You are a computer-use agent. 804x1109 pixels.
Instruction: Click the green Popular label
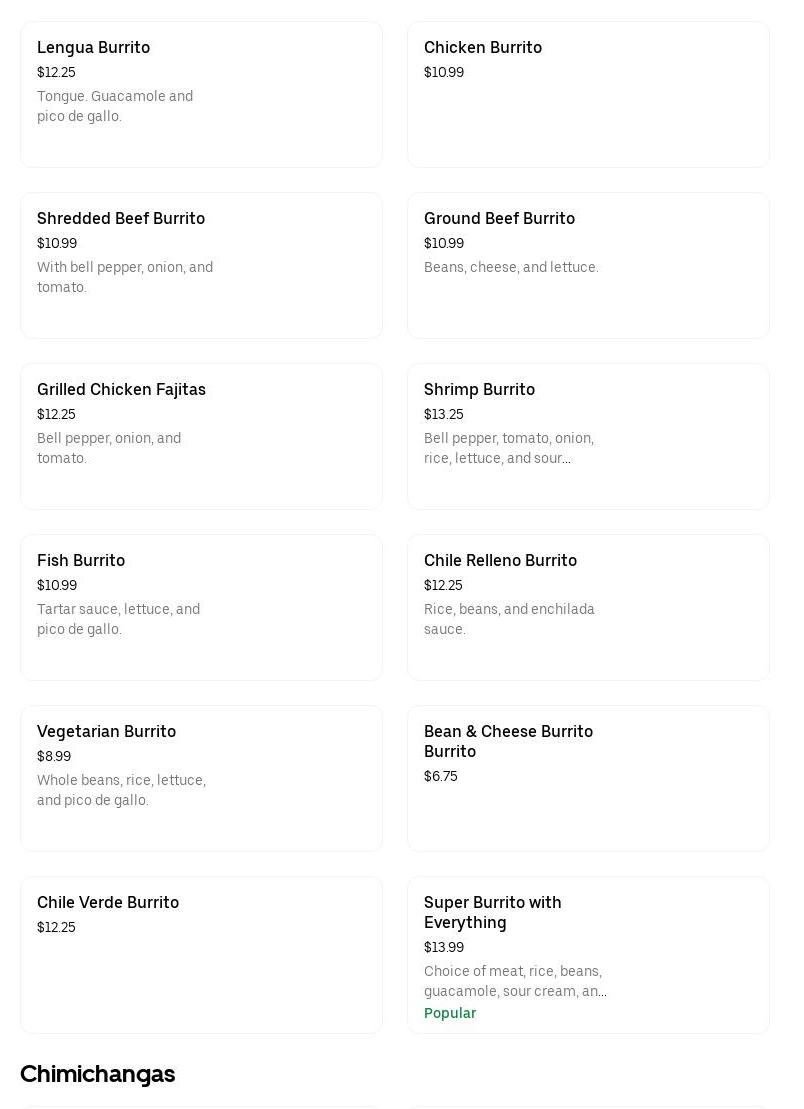[450, 1013]
